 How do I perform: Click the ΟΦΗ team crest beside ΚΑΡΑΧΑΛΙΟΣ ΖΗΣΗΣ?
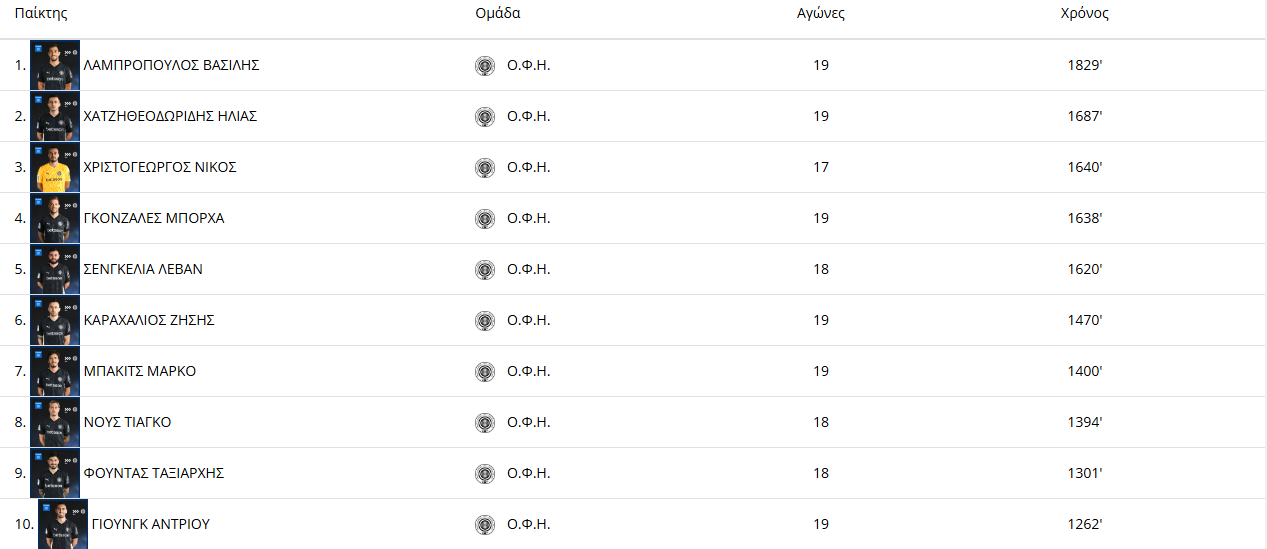click(x=485, y=321)
